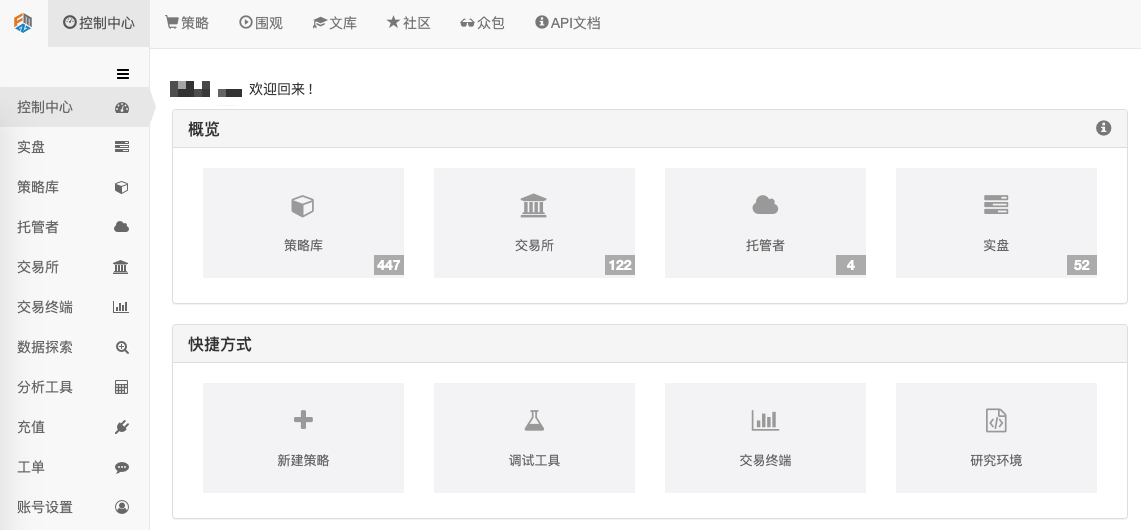Click the magnifier icon beside 数据探索
Screen dimensions: 1141x530
pyautogui.click(x=122, y=347)
